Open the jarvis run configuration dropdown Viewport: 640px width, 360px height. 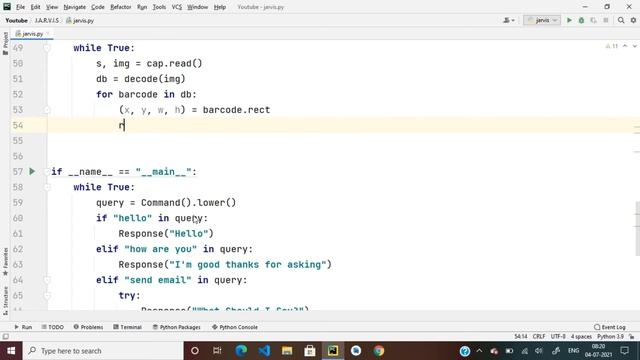[x=542, y=20]
